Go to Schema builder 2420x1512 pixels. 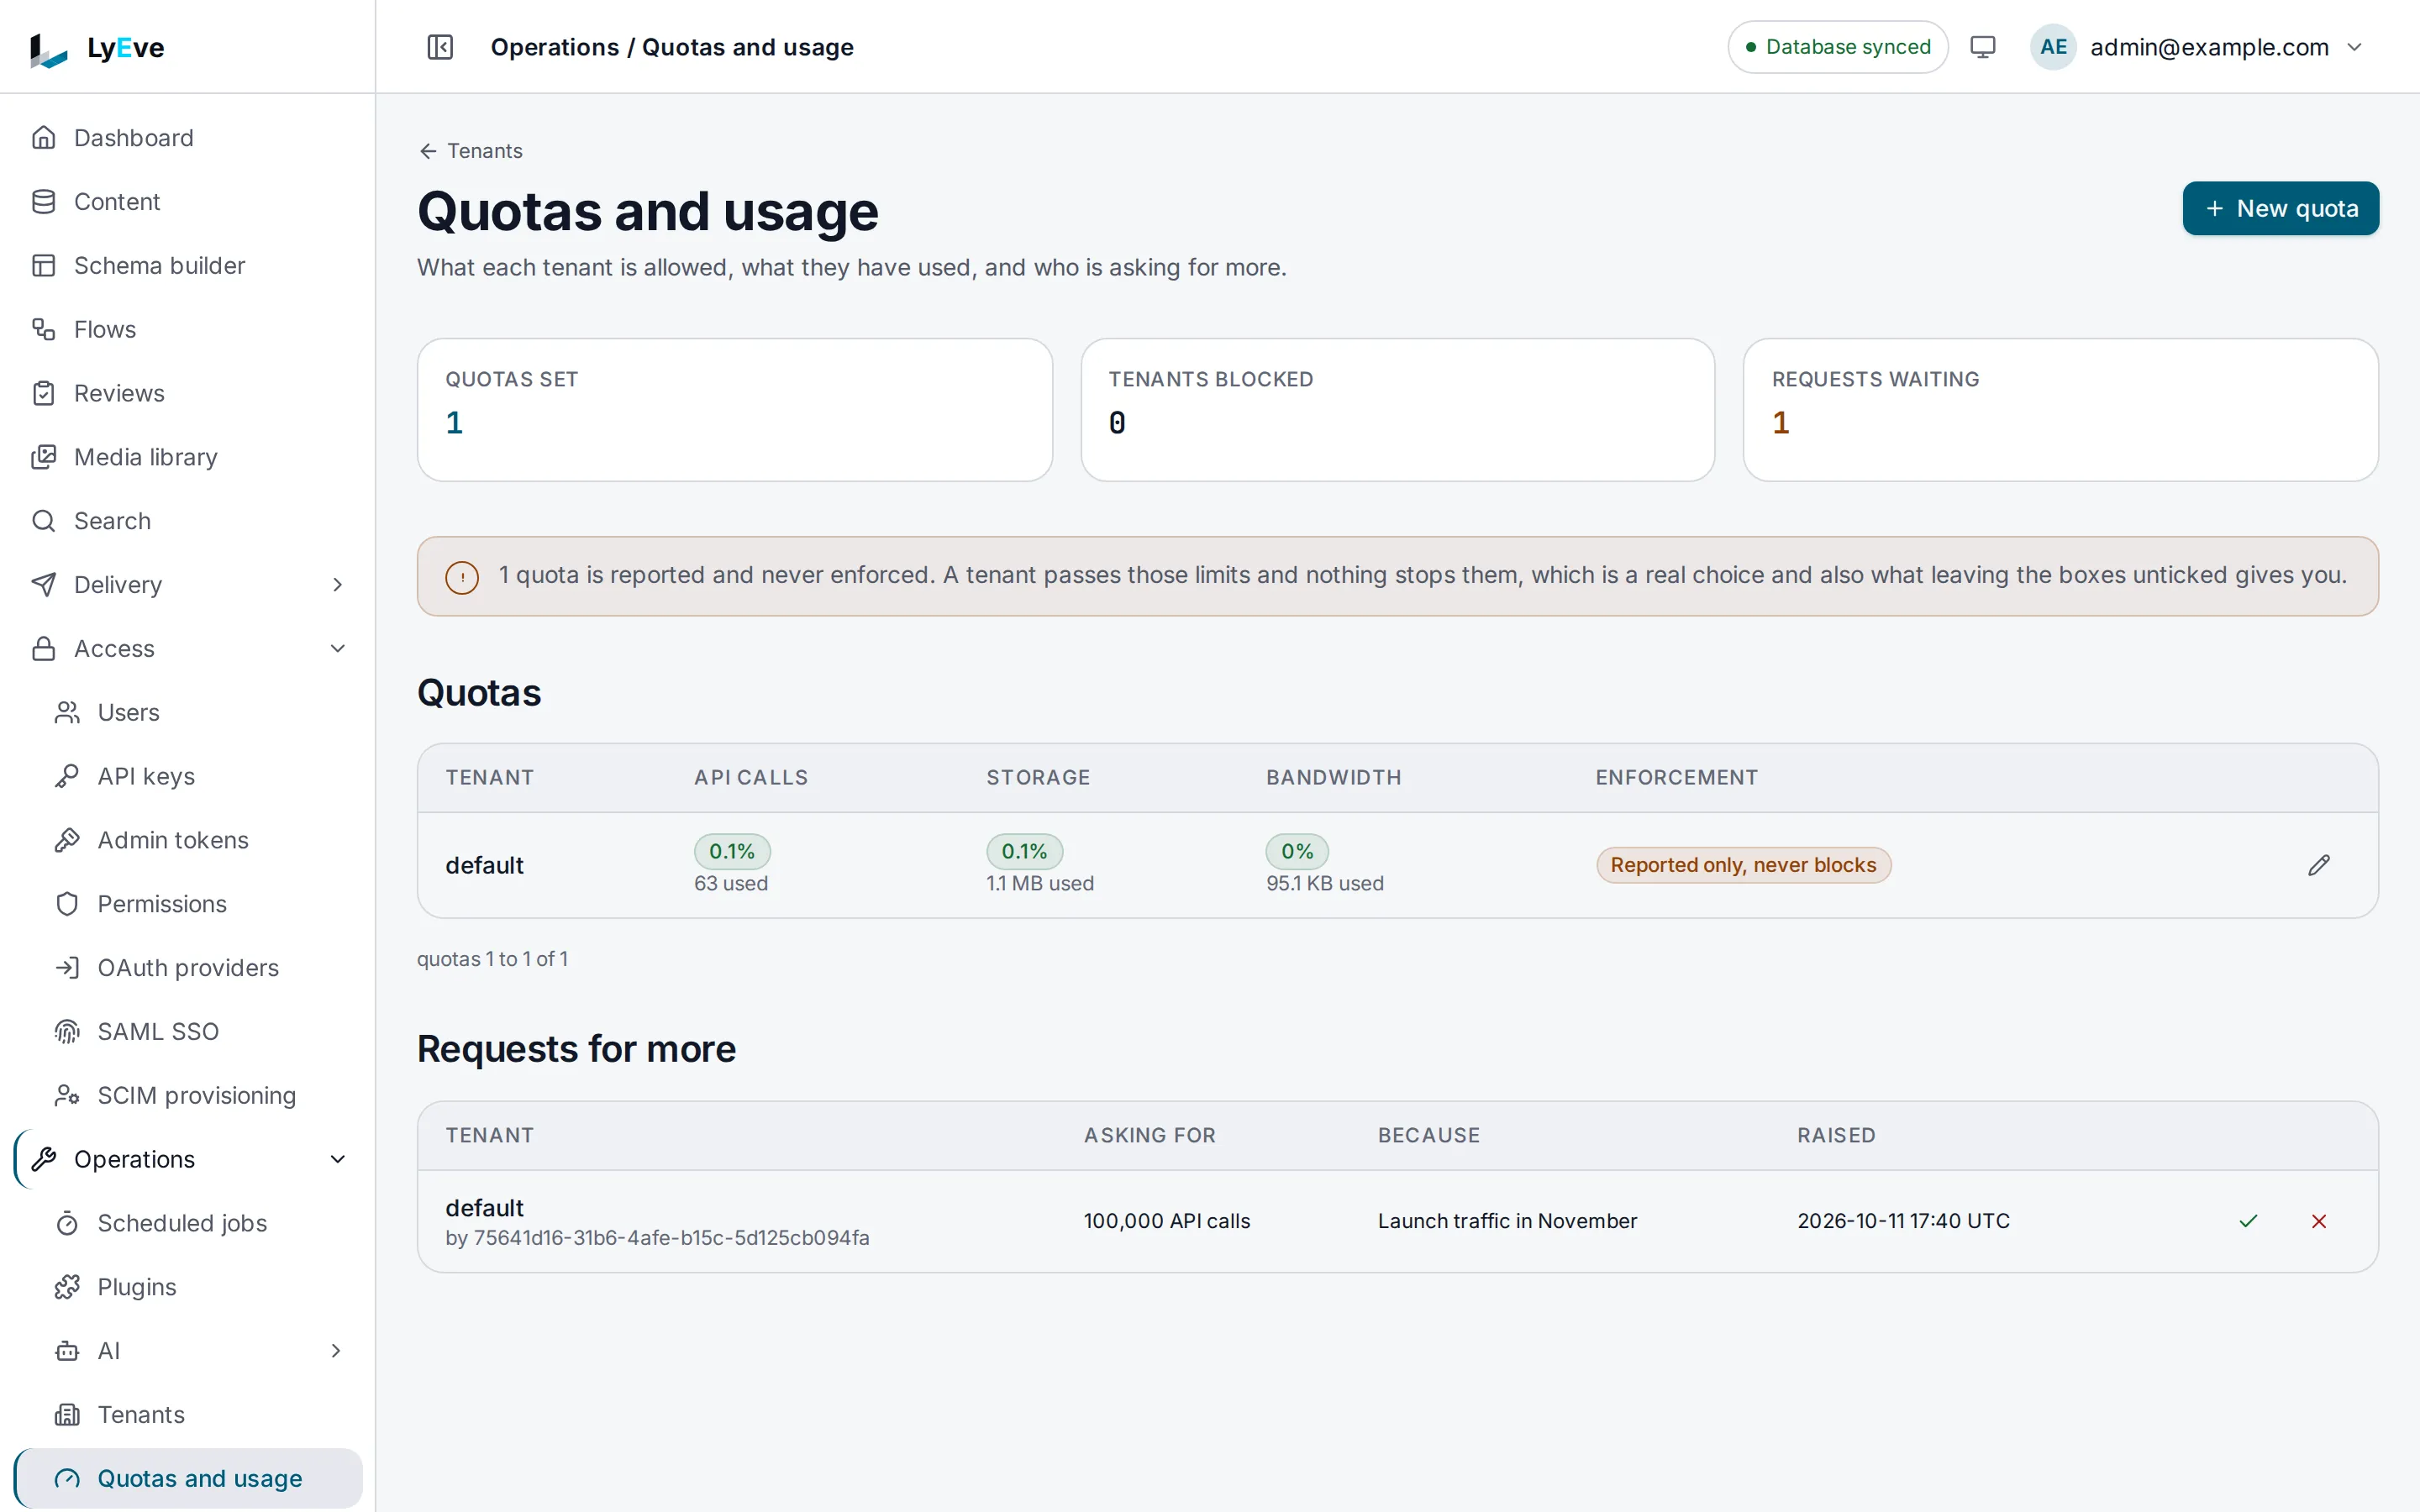point(188,265)
